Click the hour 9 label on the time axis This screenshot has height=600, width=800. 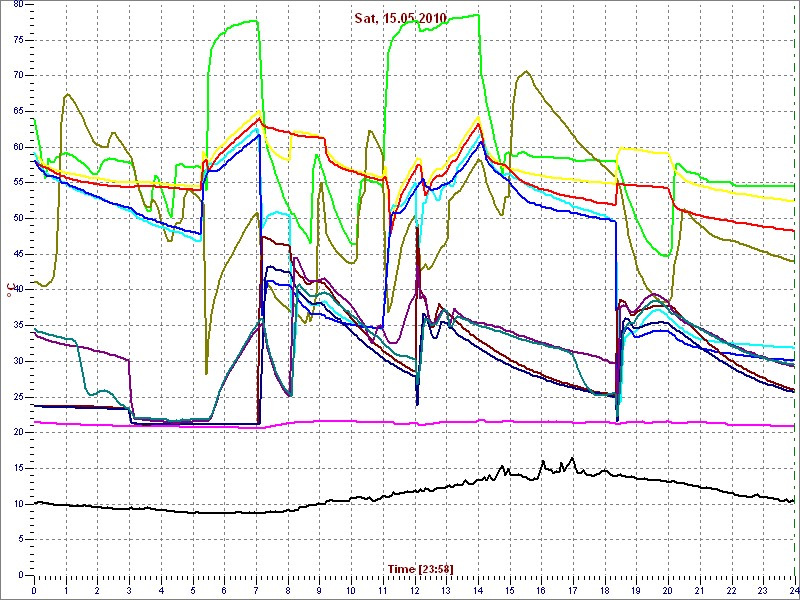(x=319, y=590)
